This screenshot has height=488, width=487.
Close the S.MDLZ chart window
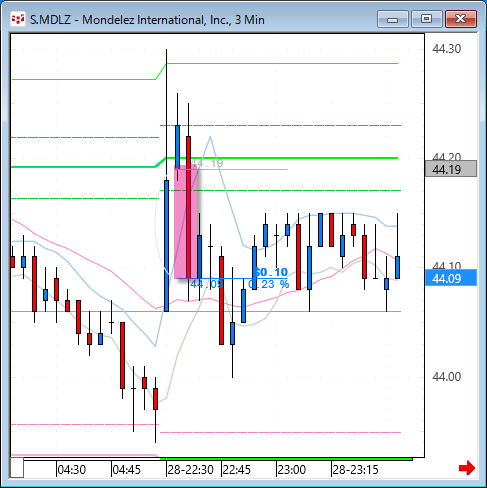click(461, 19)
